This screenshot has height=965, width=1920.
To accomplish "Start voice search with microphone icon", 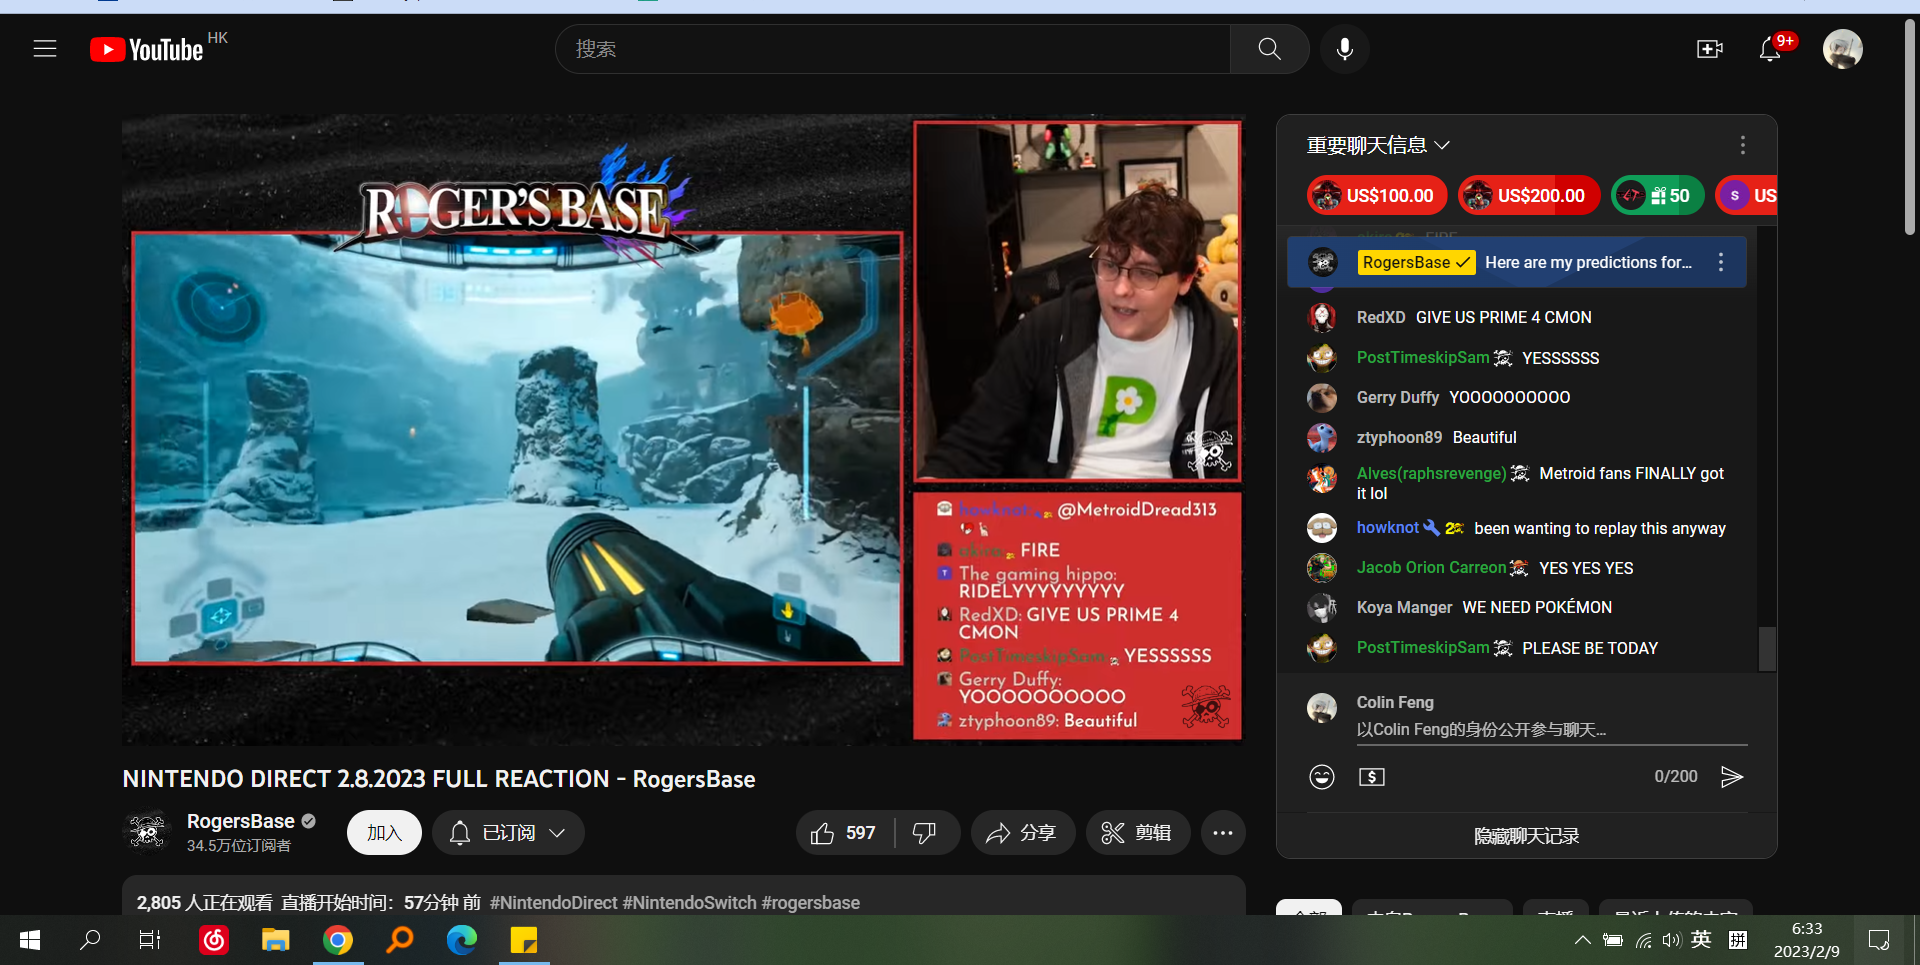I will [x=1345, y=49].
